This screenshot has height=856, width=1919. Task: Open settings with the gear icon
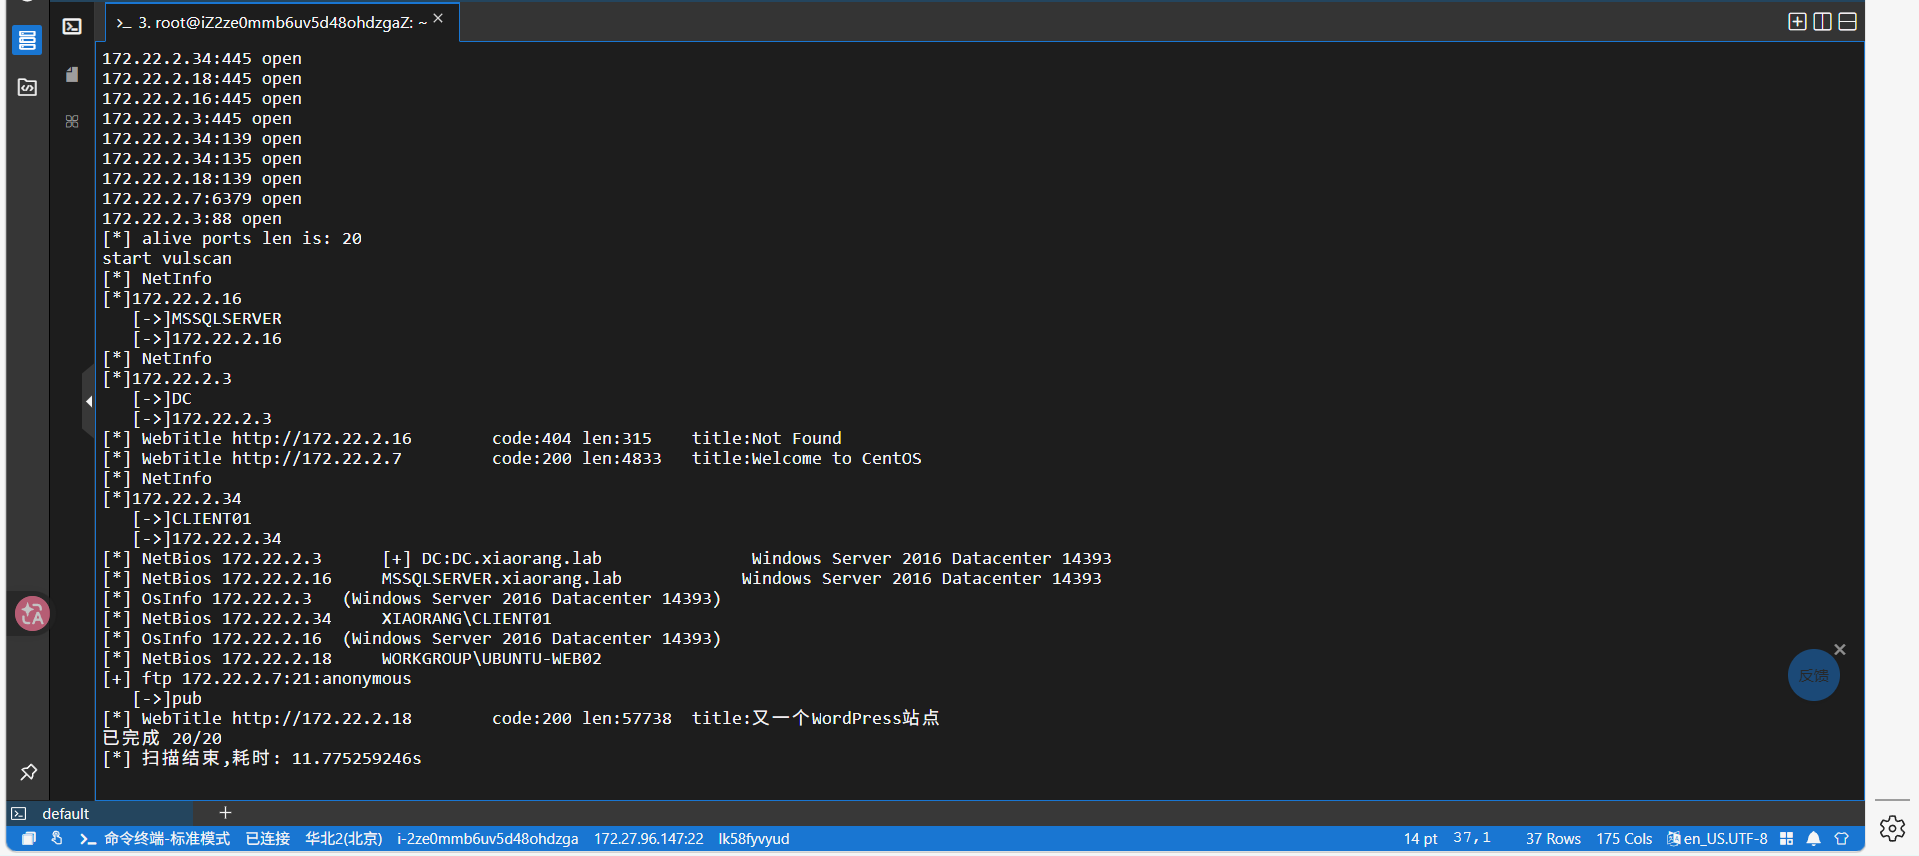click(1892, 828)
